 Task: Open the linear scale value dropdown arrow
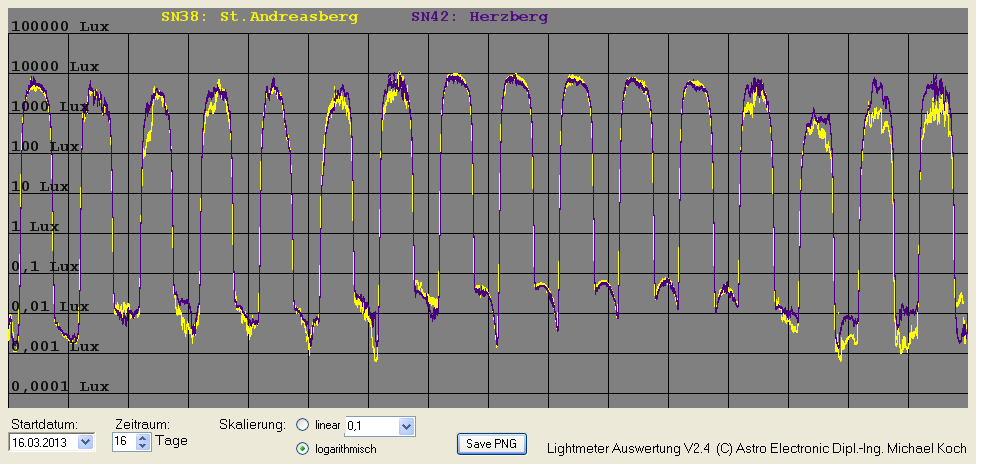tap(406, 427)
